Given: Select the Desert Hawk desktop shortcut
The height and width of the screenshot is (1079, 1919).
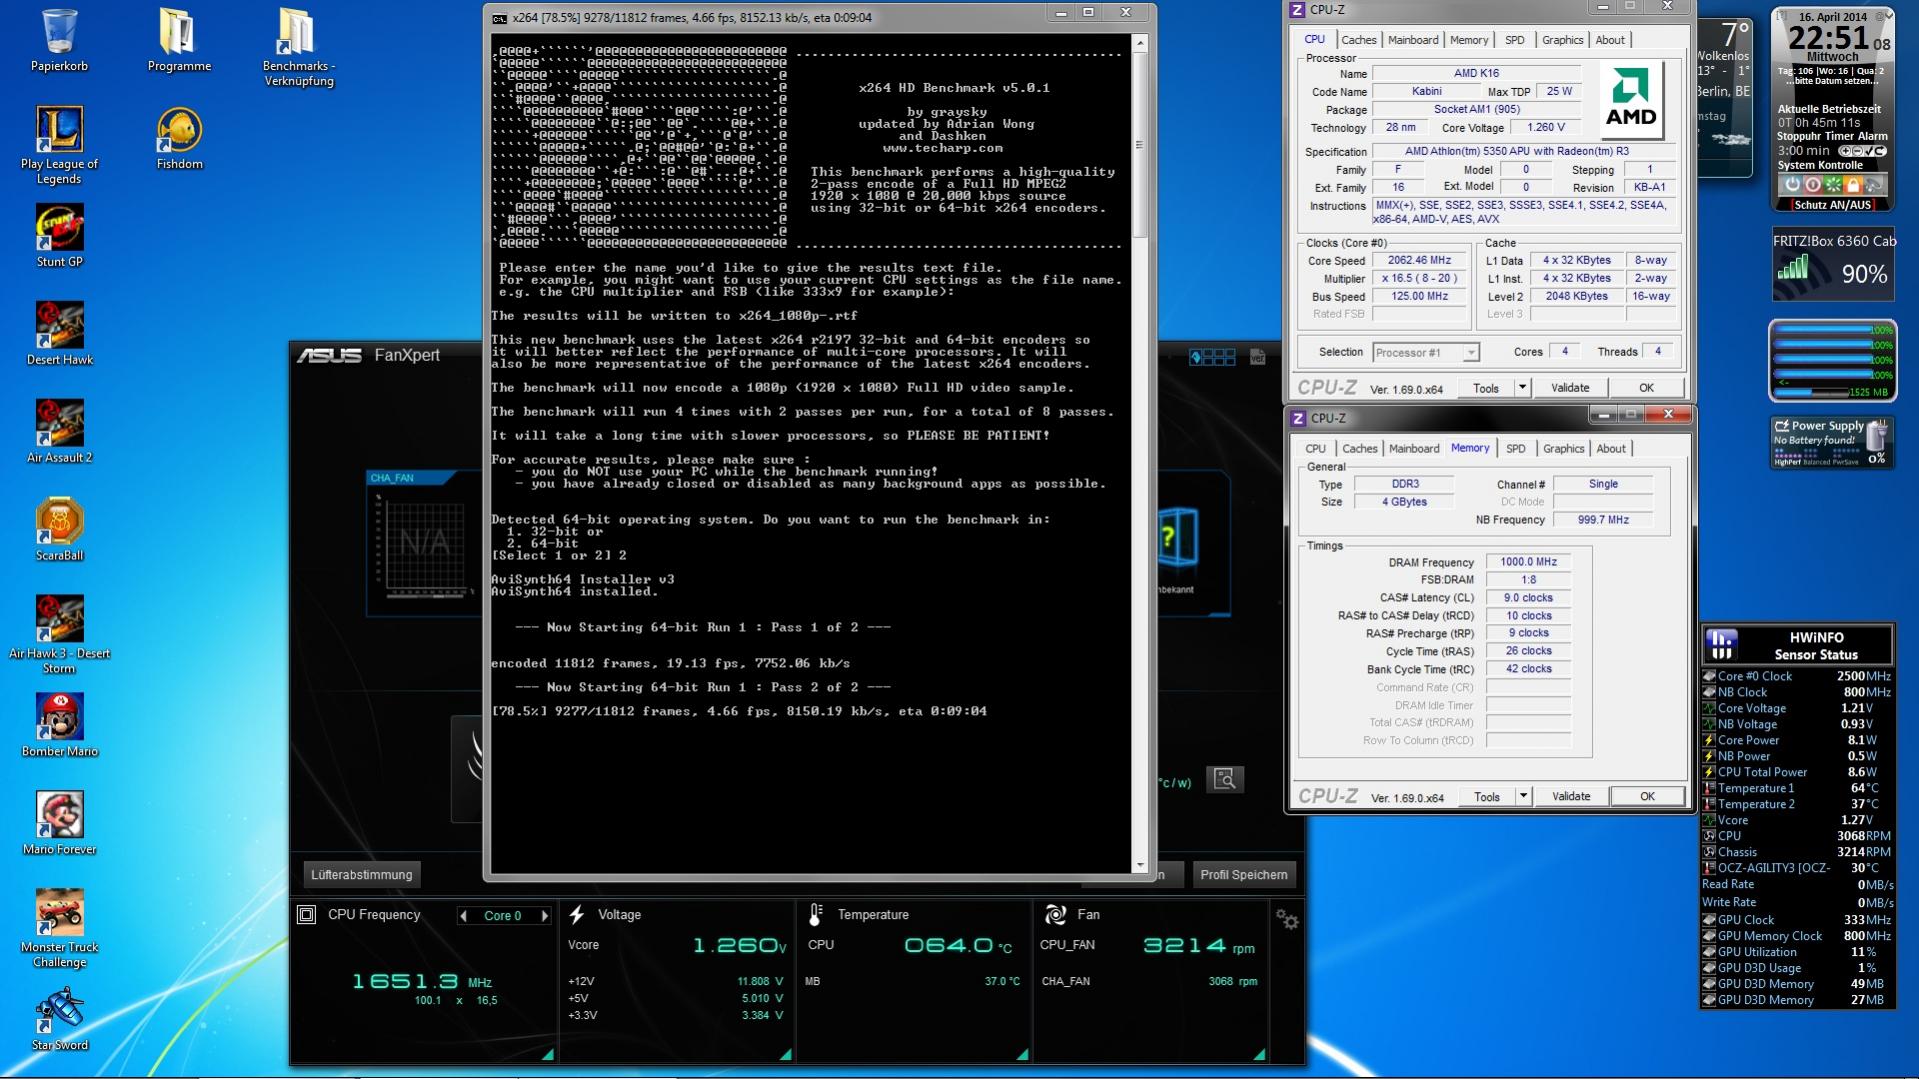Looking at the screenshot, I should (x=60, y=333).
